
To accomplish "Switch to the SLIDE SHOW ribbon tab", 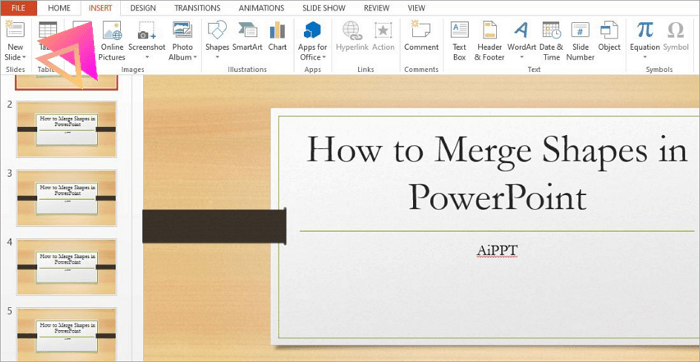I will (x=325, y=8).
